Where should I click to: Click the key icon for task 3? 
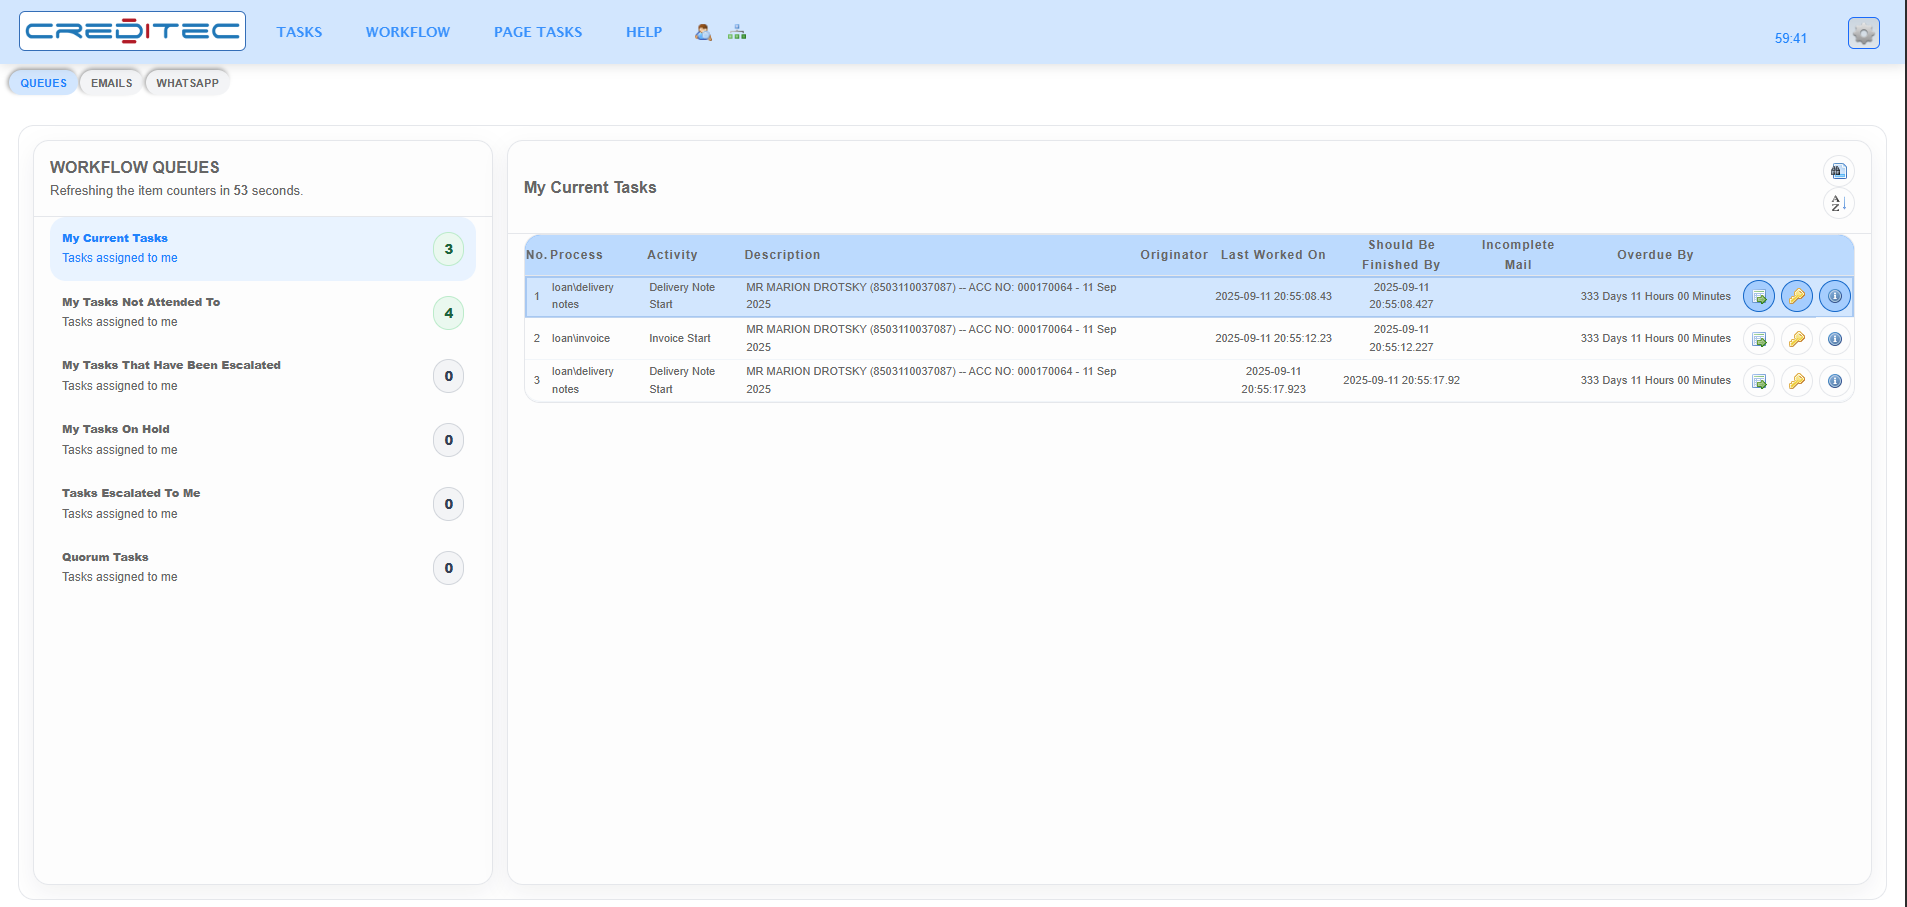click(x=1797, y=381)
